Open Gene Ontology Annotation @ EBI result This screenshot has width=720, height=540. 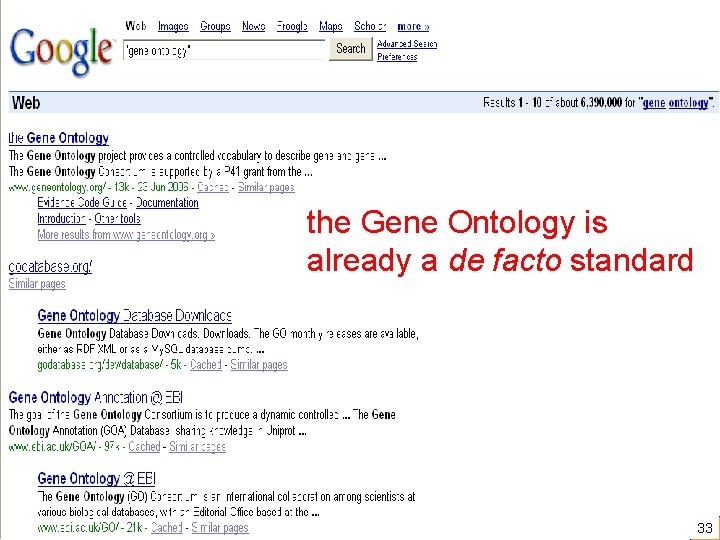[96, 397]
